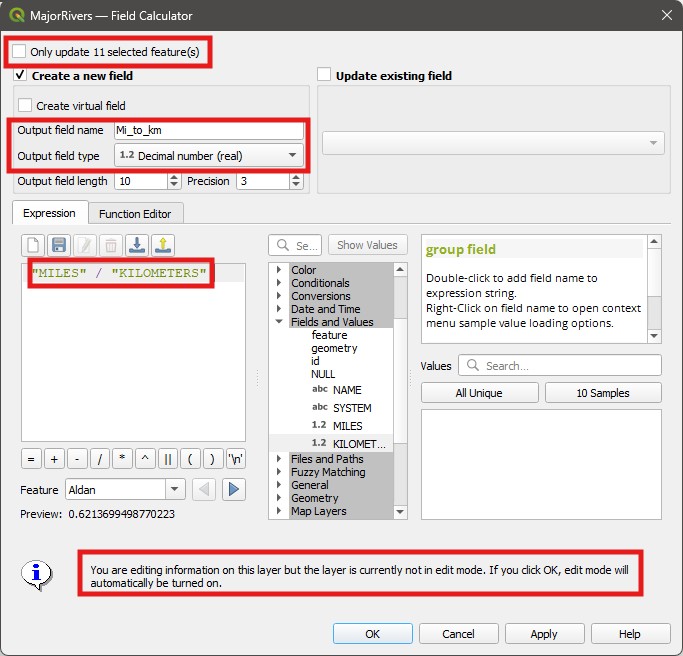Screen dimensions: 683x656
Task: Select the Expression tab
Action: click(x=49, y=213)
